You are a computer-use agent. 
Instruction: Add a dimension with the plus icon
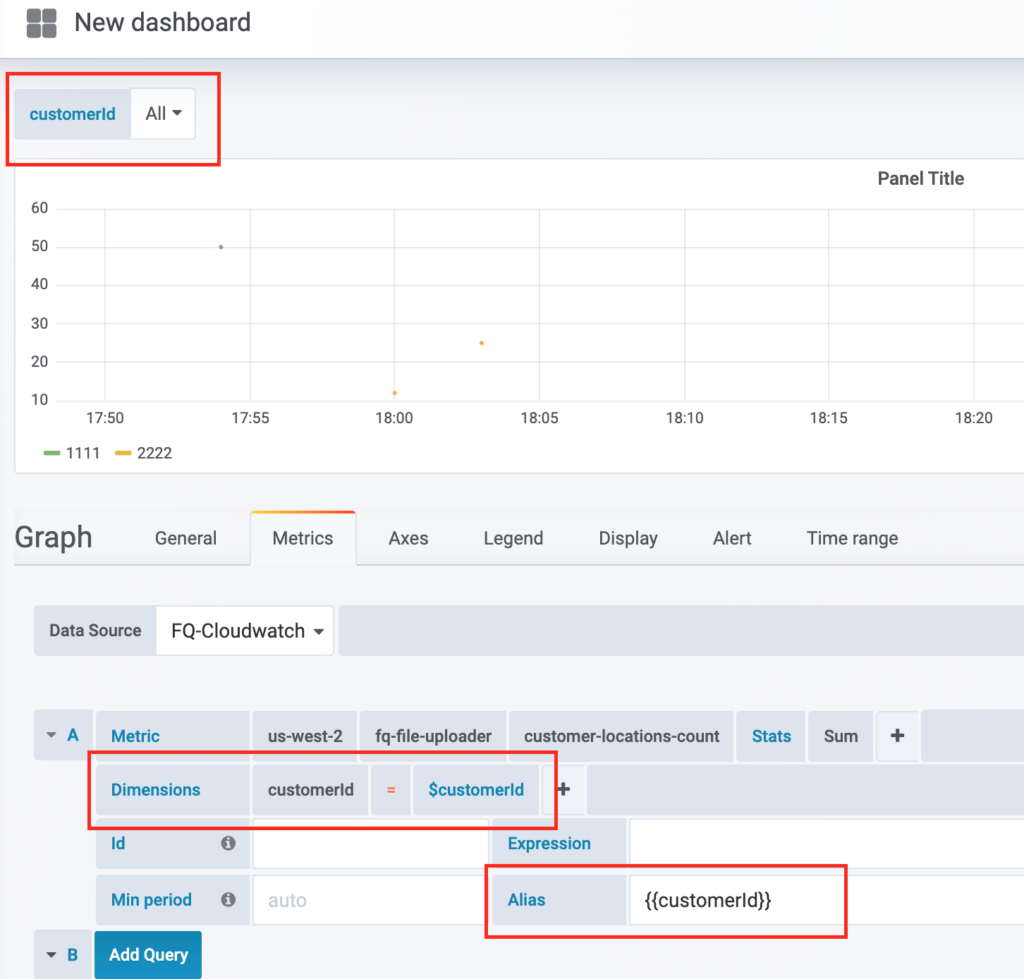(x=564, y=790)
